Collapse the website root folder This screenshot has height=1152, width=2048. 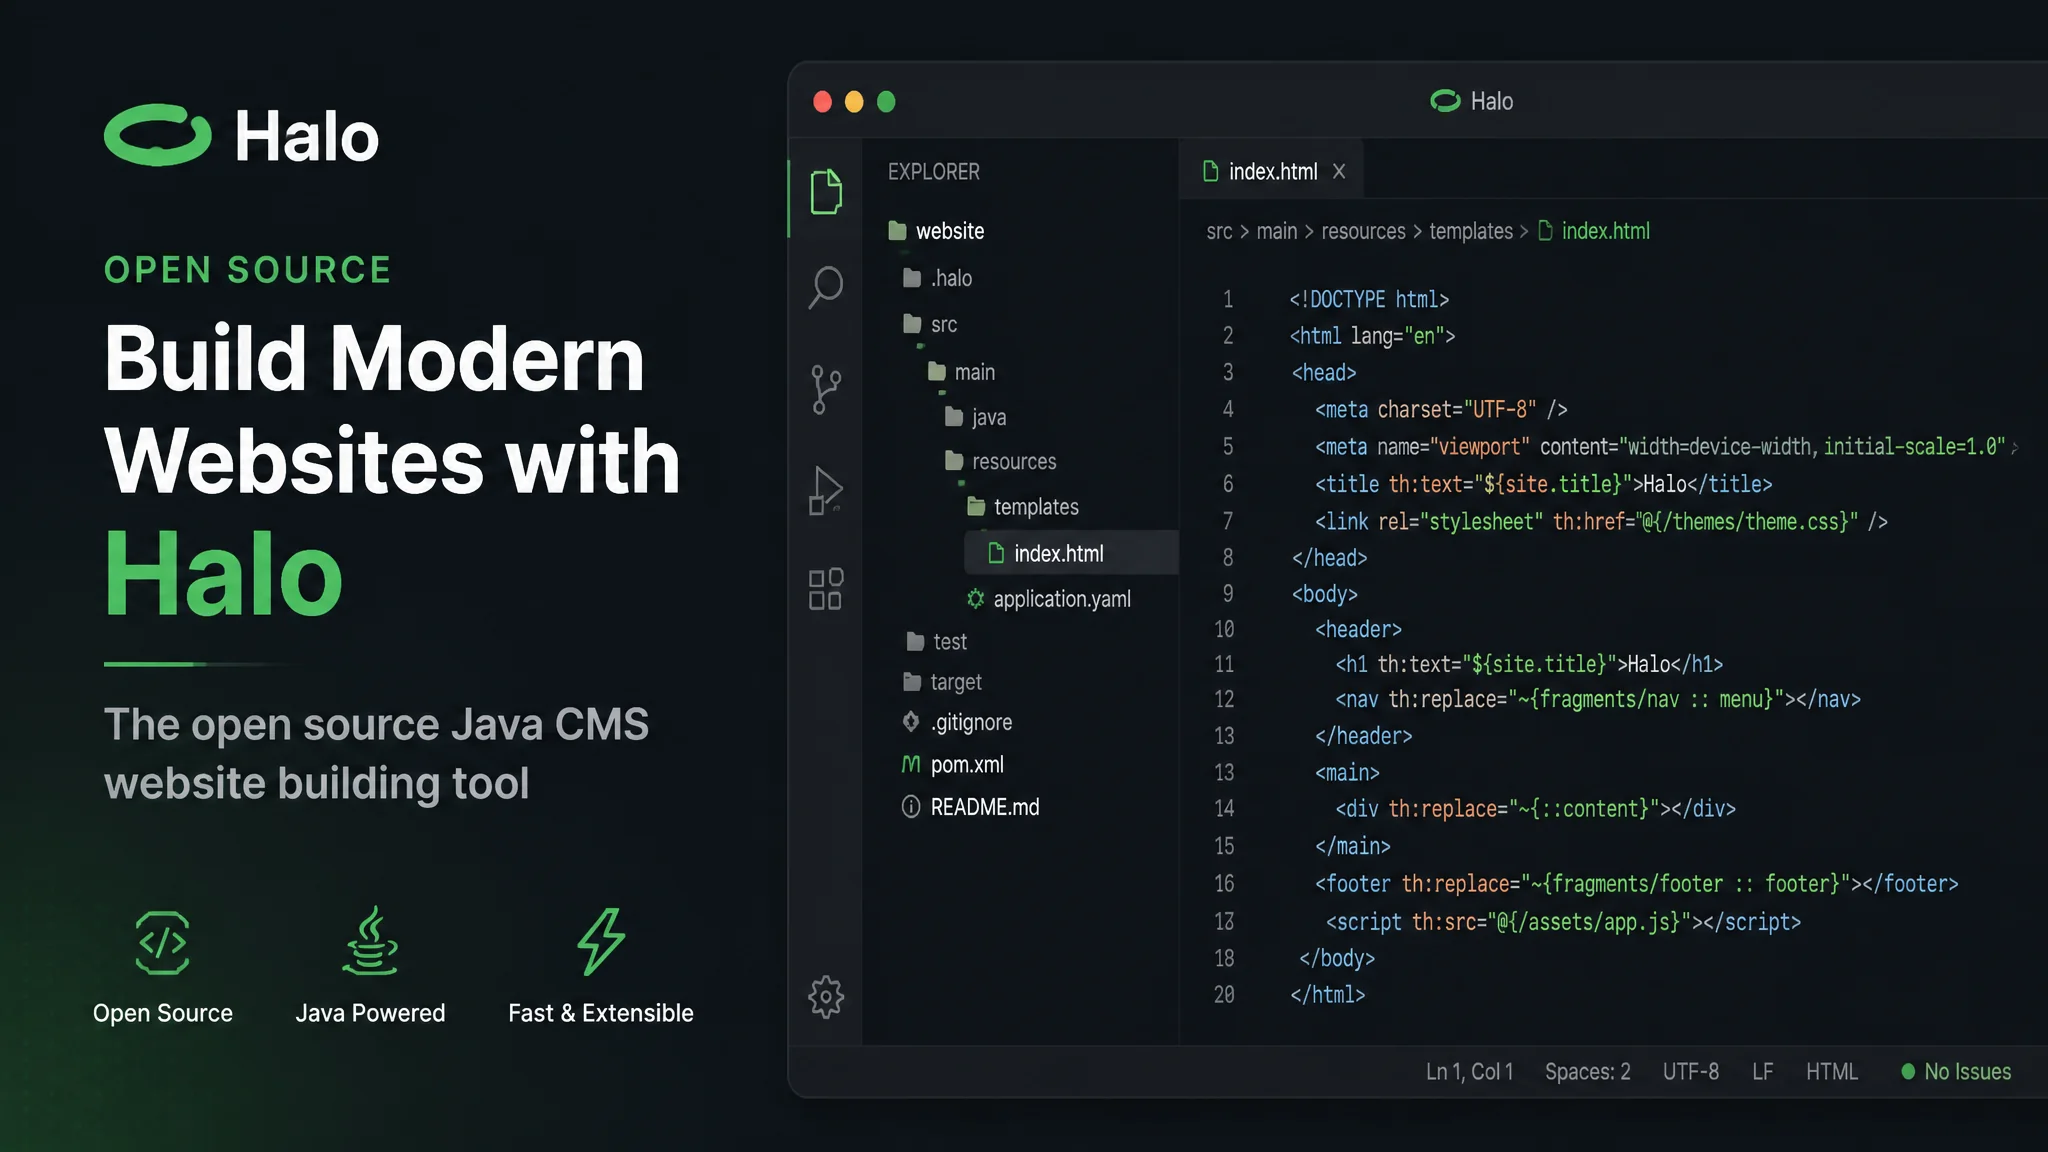coord(936,231)
